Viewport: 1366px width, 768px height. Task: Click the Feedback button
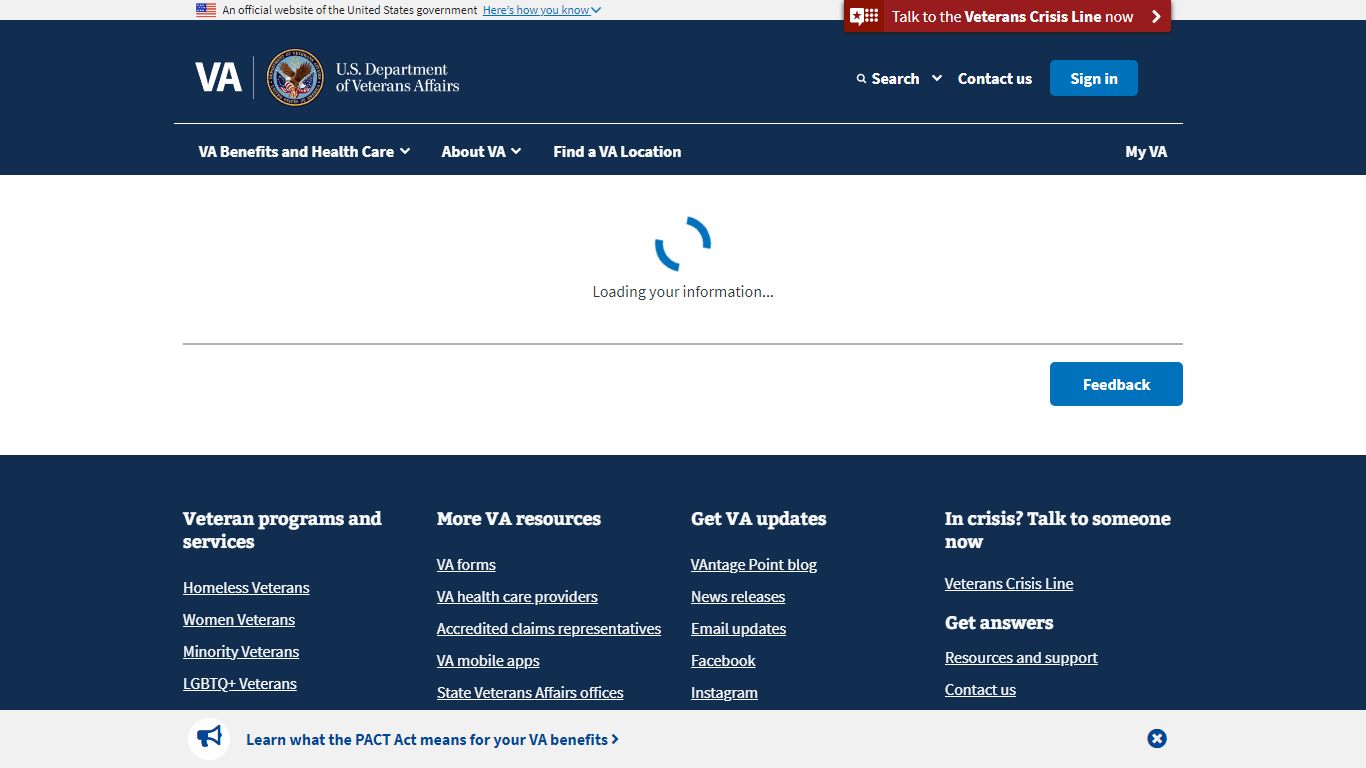1116,384
